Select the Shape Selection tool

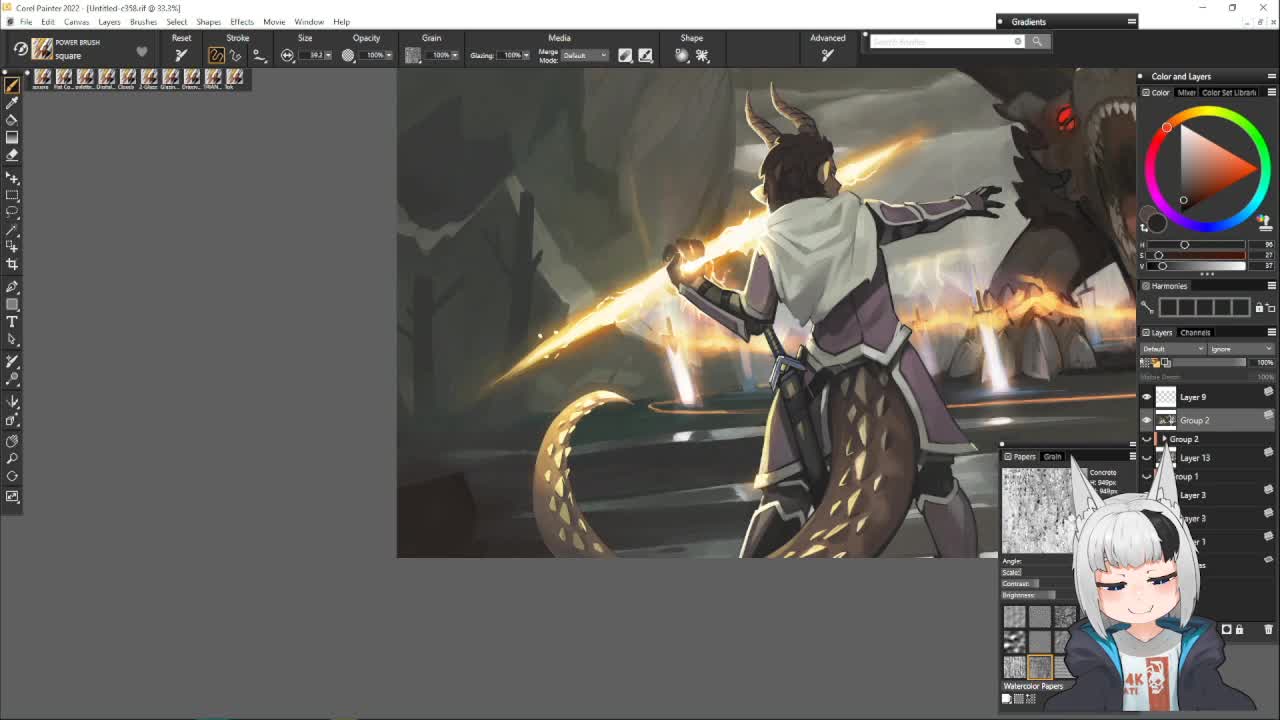(12, 339)
